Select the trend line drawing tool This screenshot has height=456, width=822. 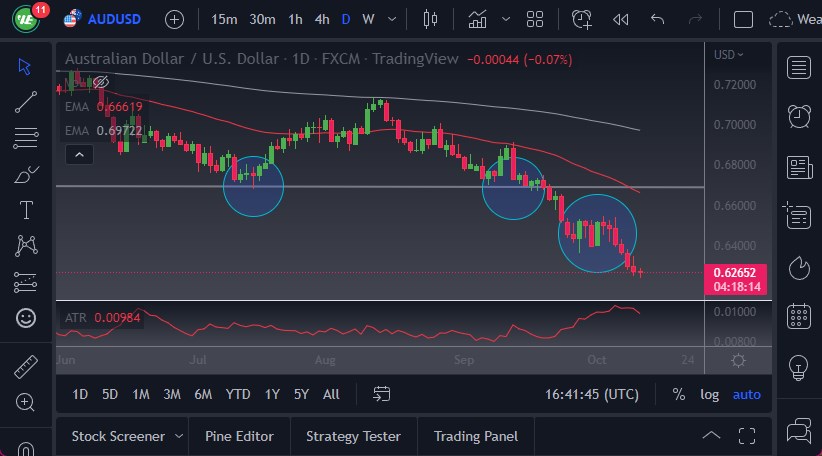[x=26, y=102]
